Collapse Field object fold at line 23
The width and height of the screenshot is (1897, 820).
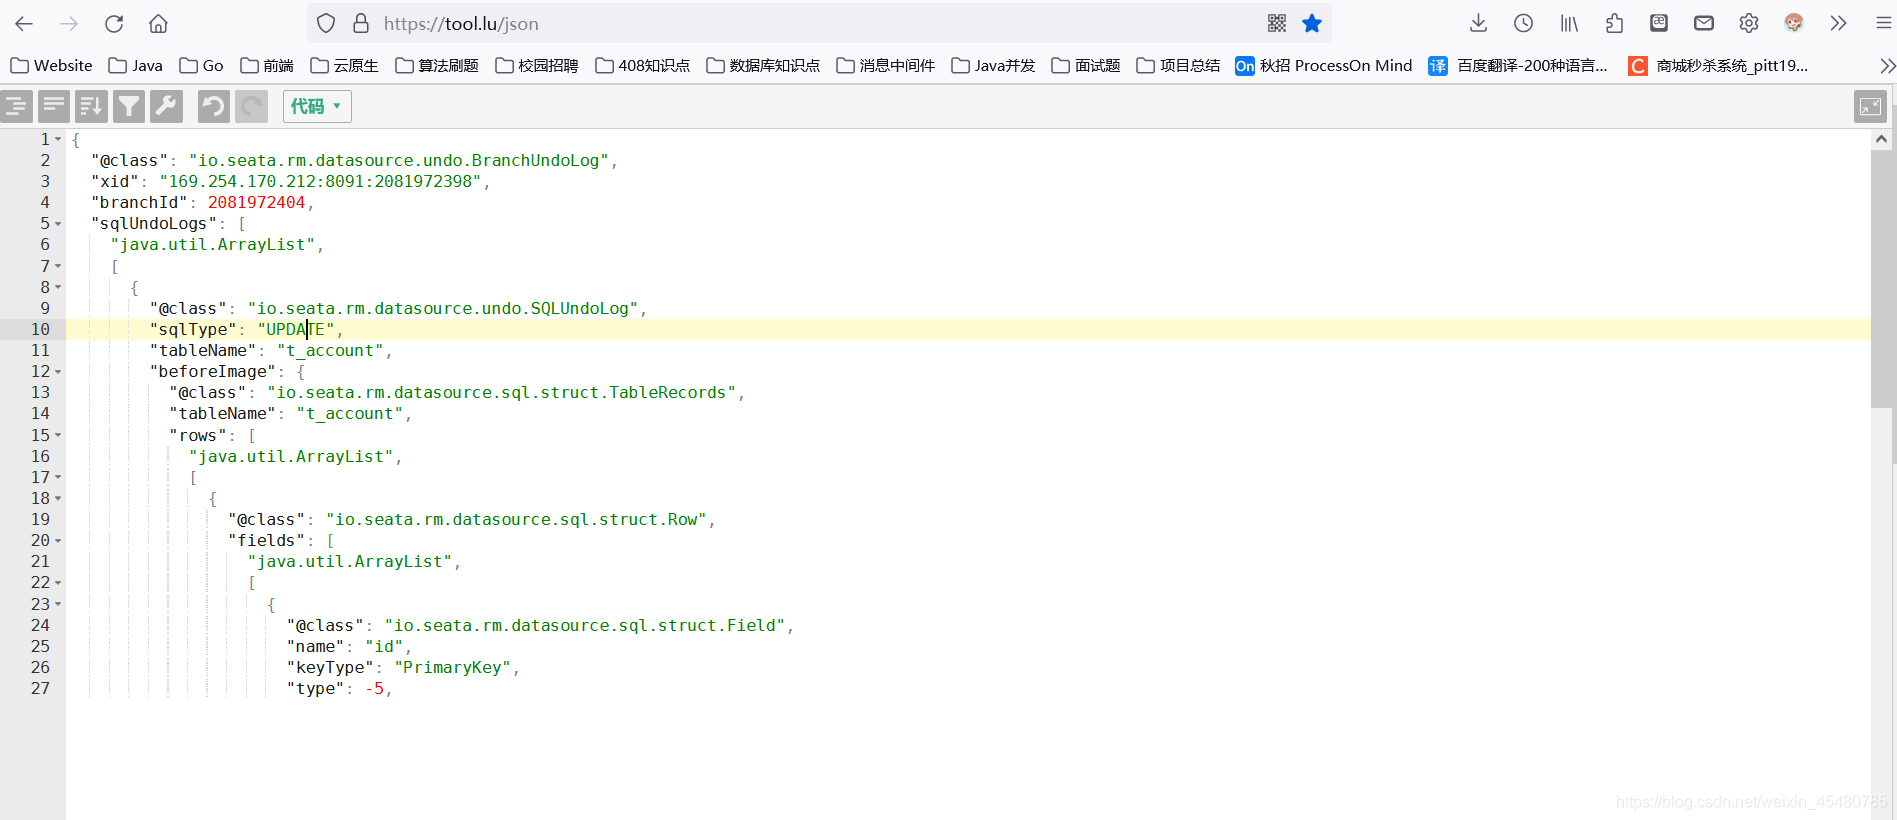(58, 604)
